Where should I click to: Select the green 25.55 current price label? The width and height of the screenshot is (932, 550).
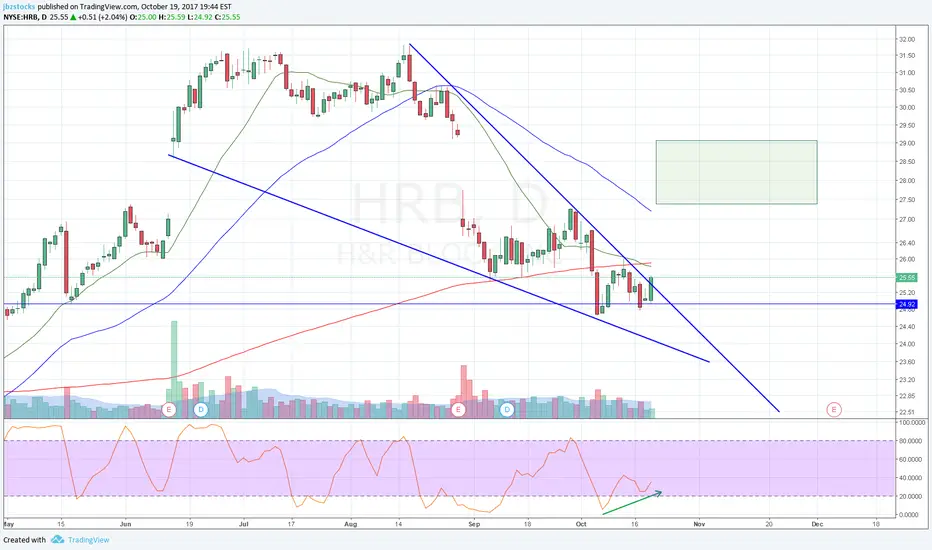906,278
